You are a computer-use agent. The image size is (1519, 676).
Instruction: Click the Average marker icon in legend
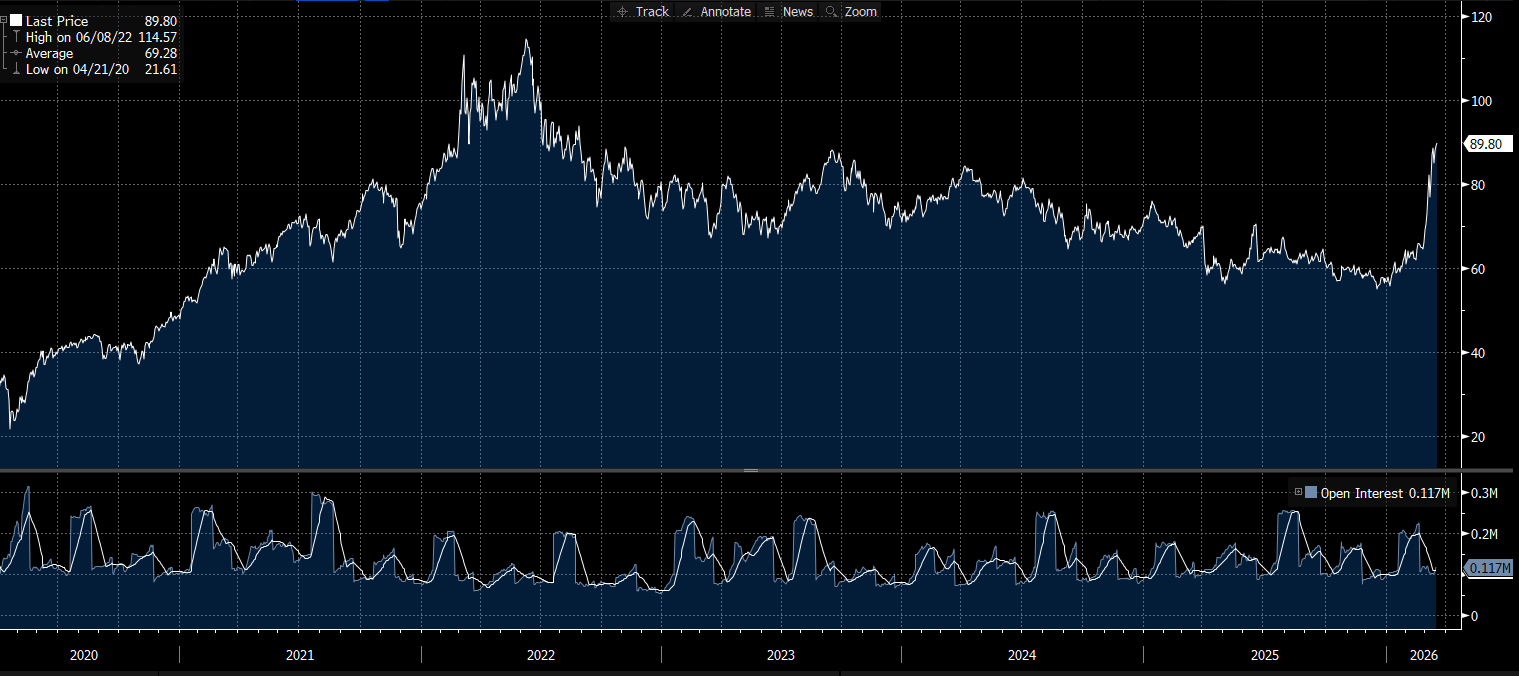pos(15,53)
